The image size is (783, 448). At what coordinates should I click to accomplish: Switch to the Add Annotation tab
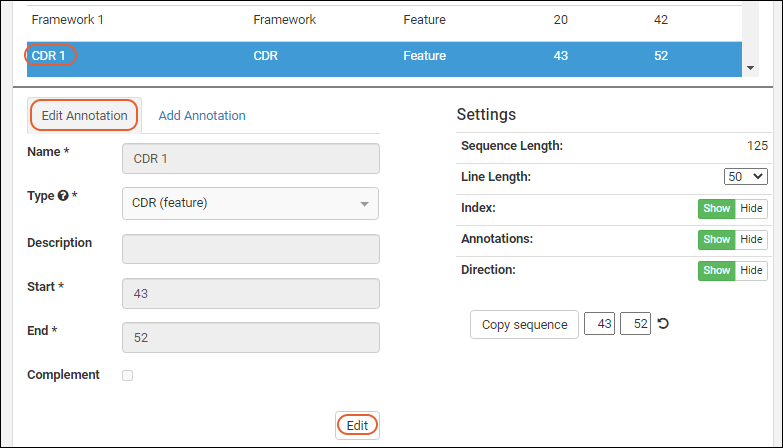click(x=202, y=116)
